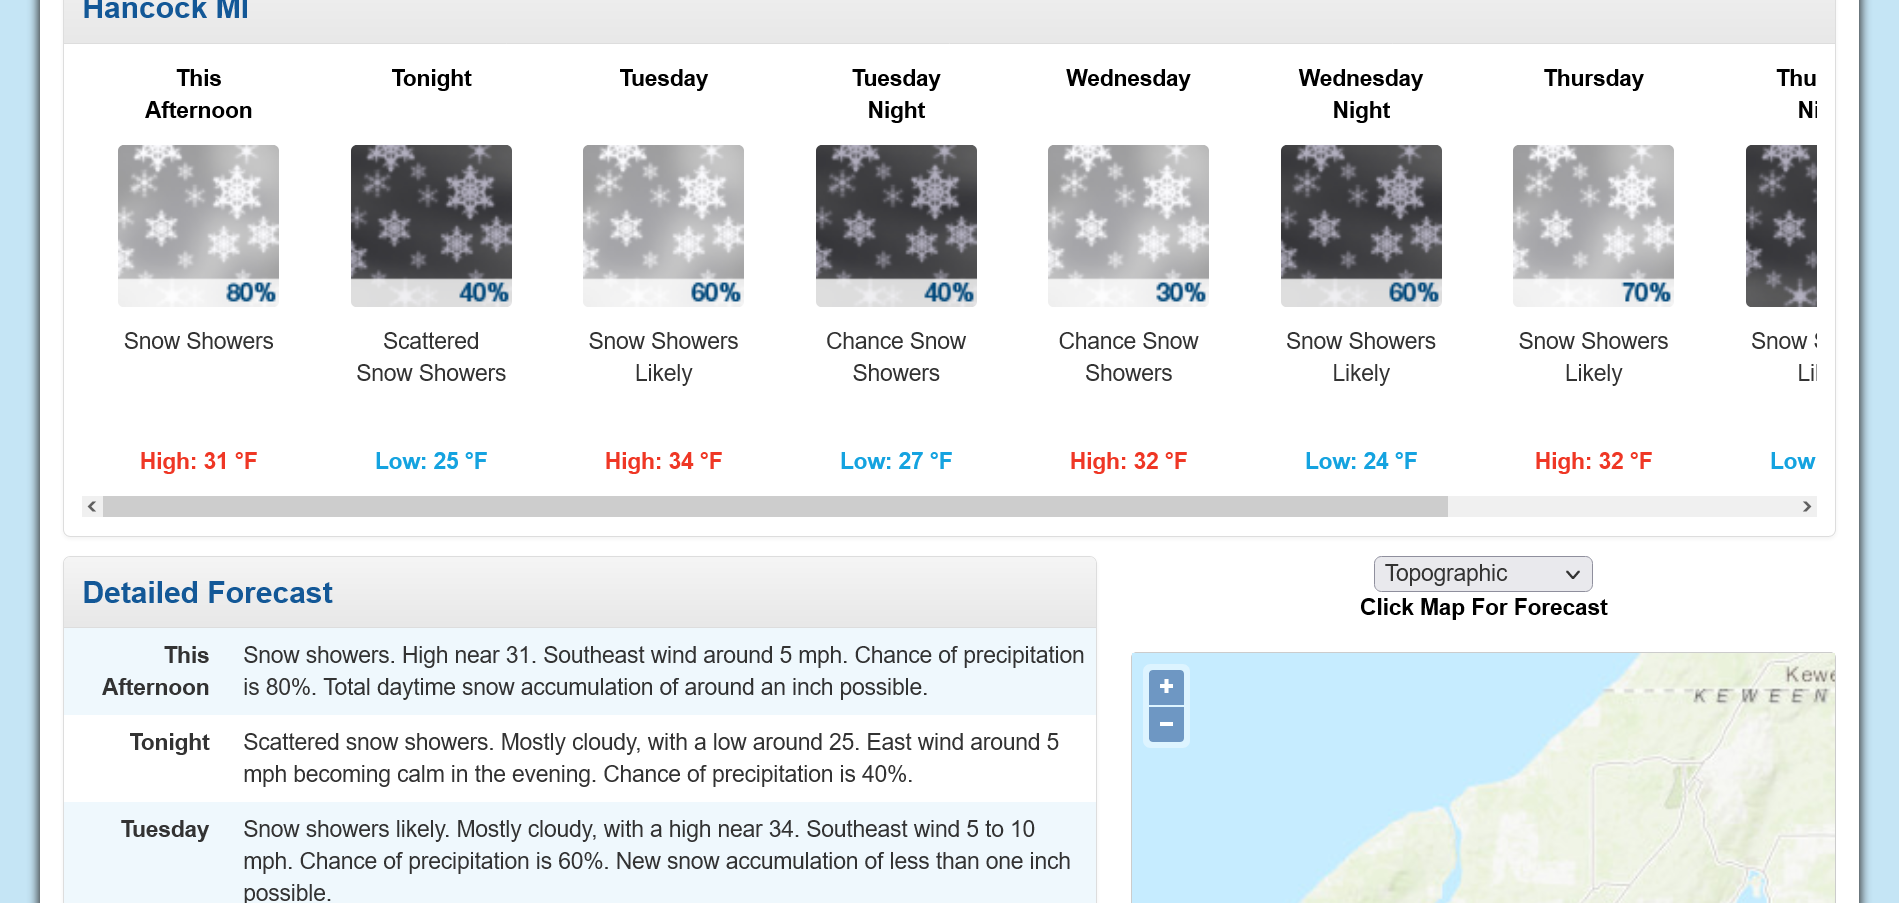1899x903 pixels.
Task: Select Wednesday's 30% snow forecast icon
Action: [1128, 225]
